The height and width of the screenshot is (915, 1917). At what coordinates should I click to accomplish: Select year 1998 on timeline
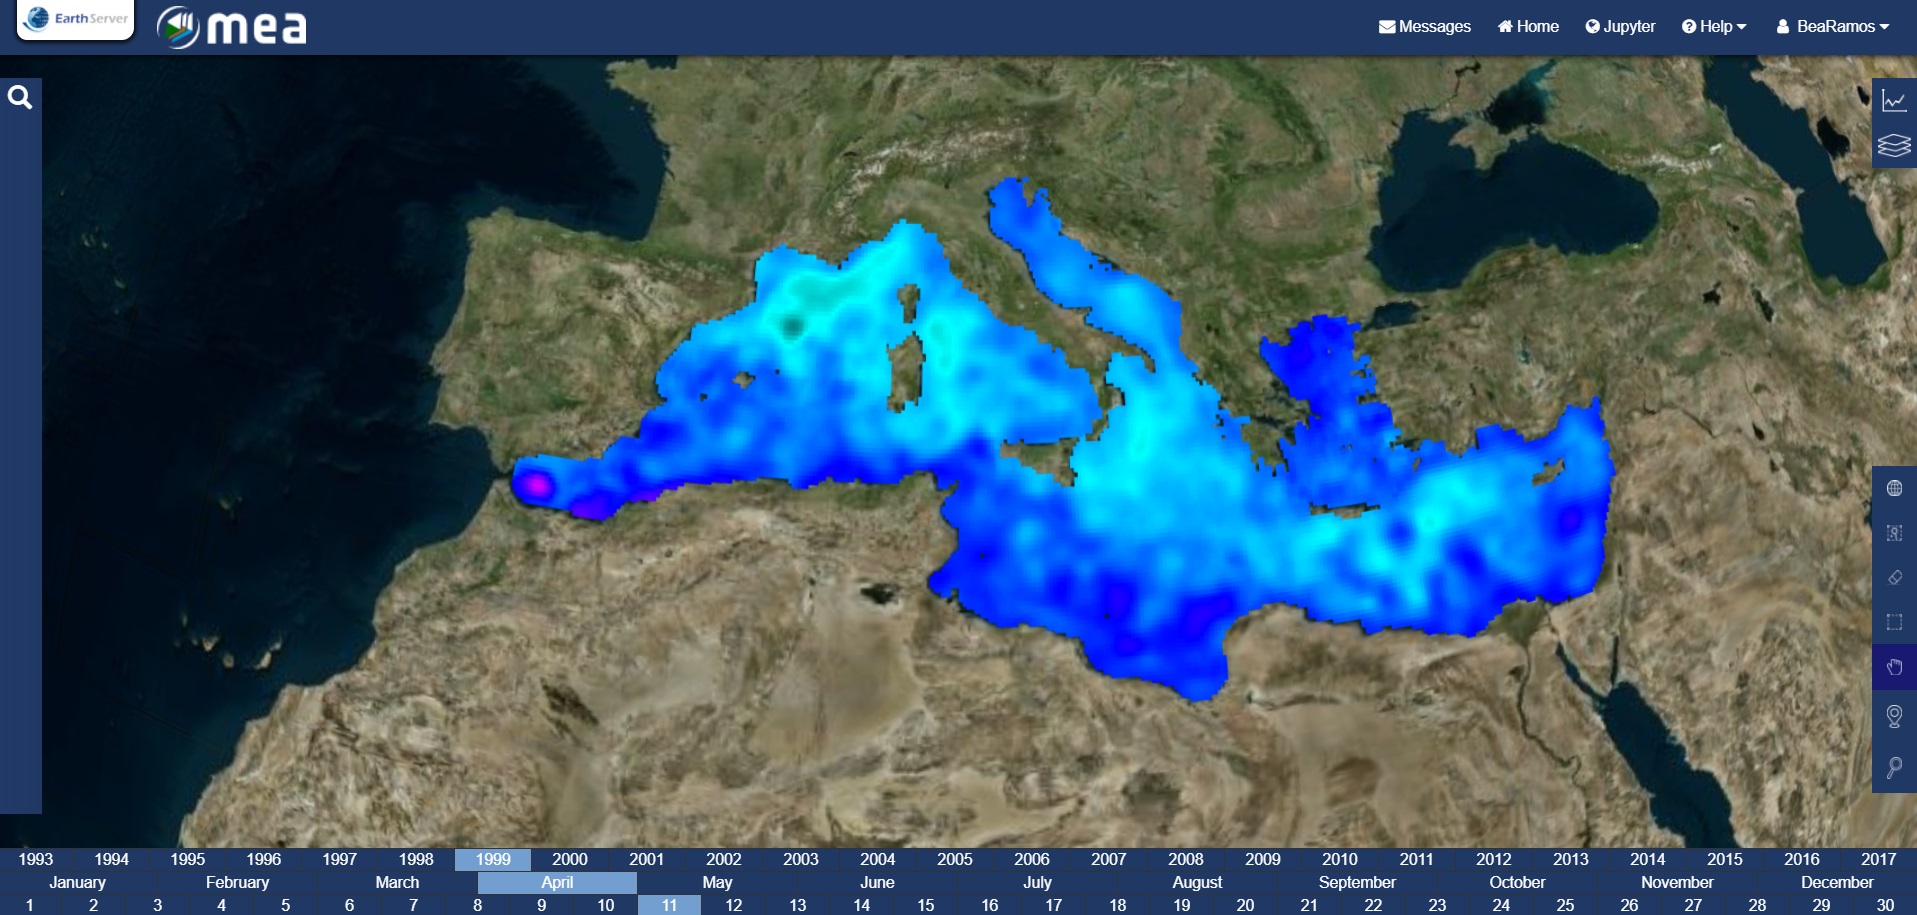tap(417, 859)
